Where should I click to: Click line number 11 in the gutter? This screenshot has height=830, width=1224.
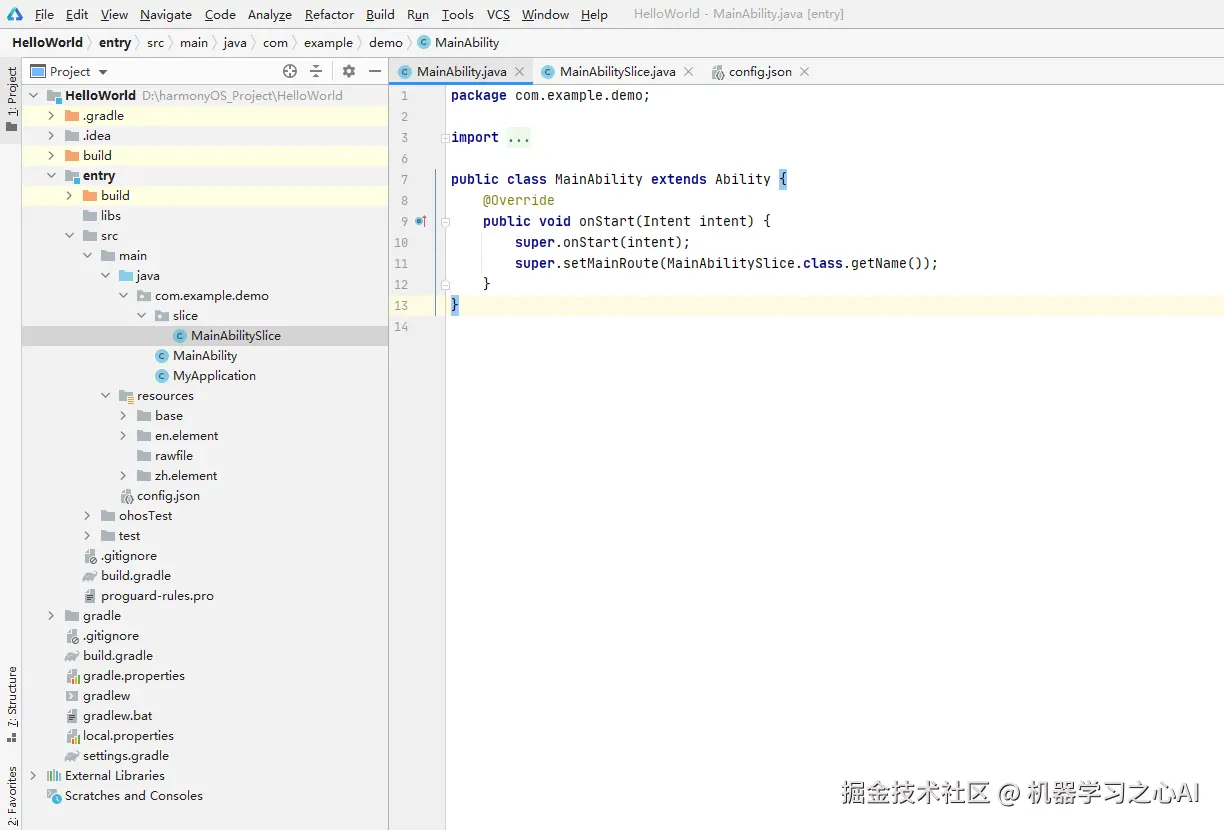point(401,263)
